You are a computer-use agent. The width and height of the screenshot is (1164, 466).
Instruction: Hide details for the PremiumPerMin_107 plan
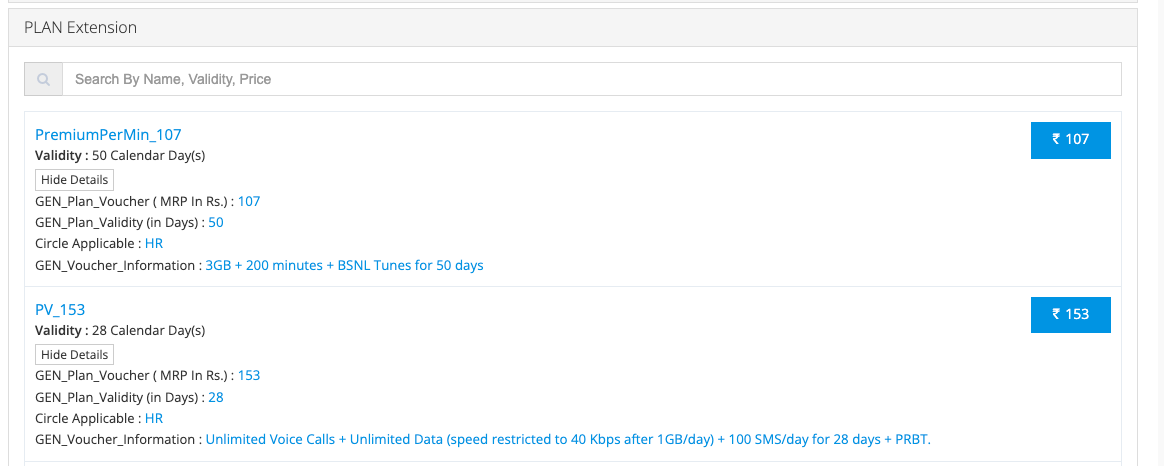click(x=75, y=180)
